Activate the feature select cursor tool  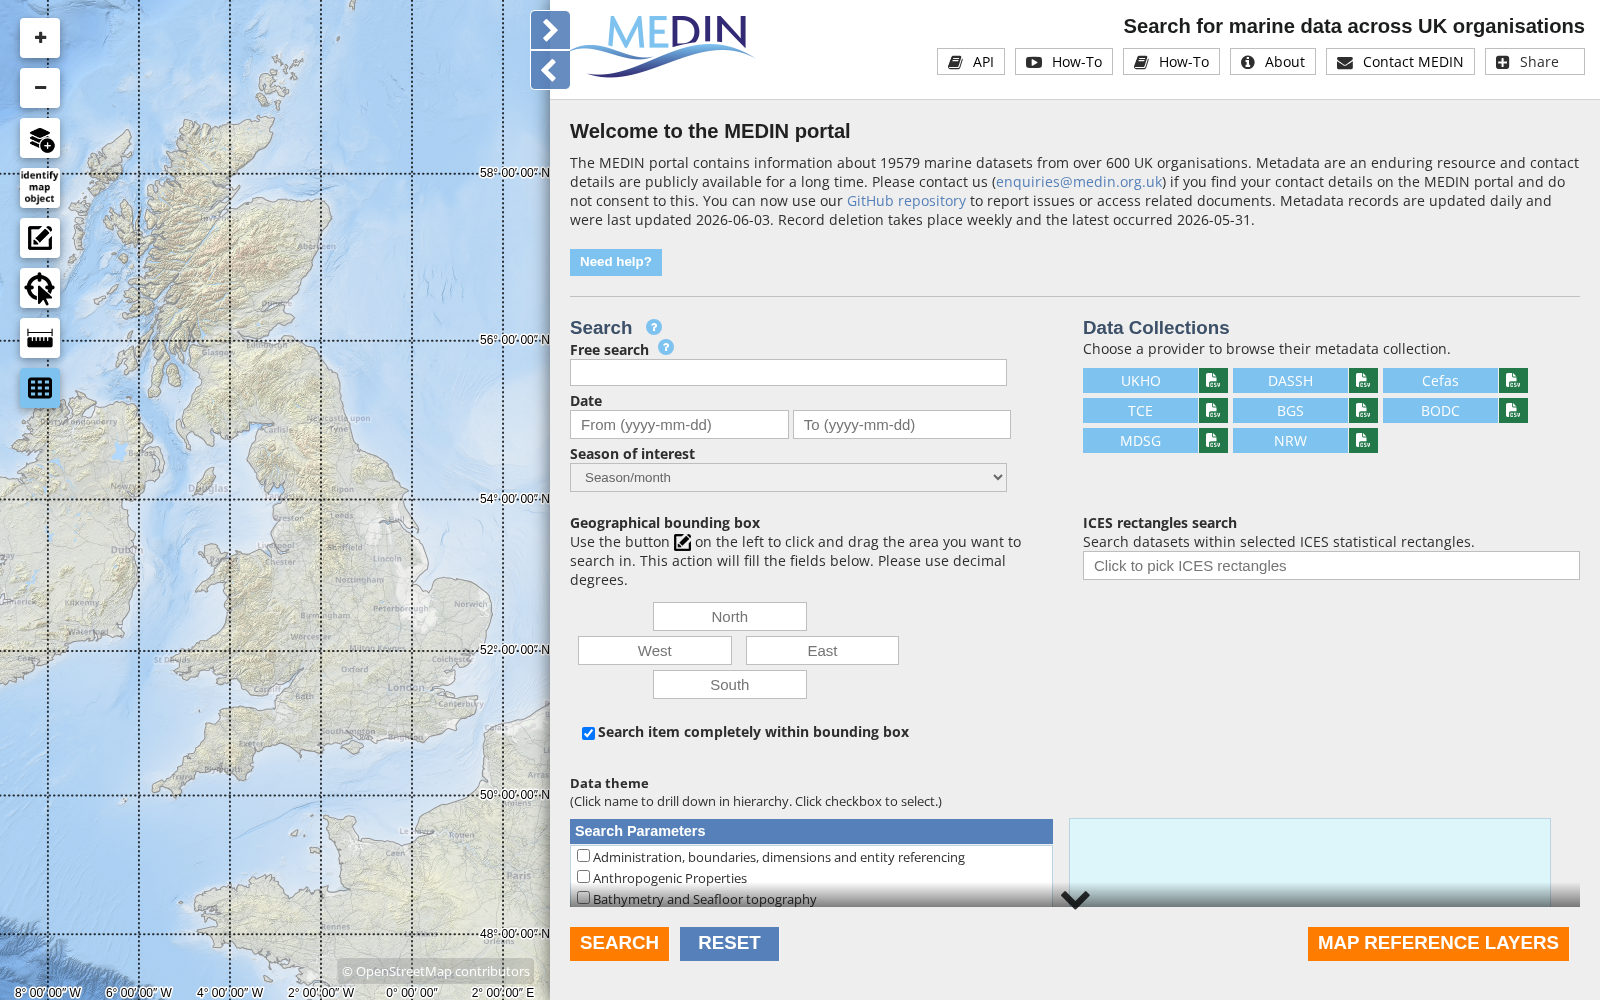tap(40, 288)
